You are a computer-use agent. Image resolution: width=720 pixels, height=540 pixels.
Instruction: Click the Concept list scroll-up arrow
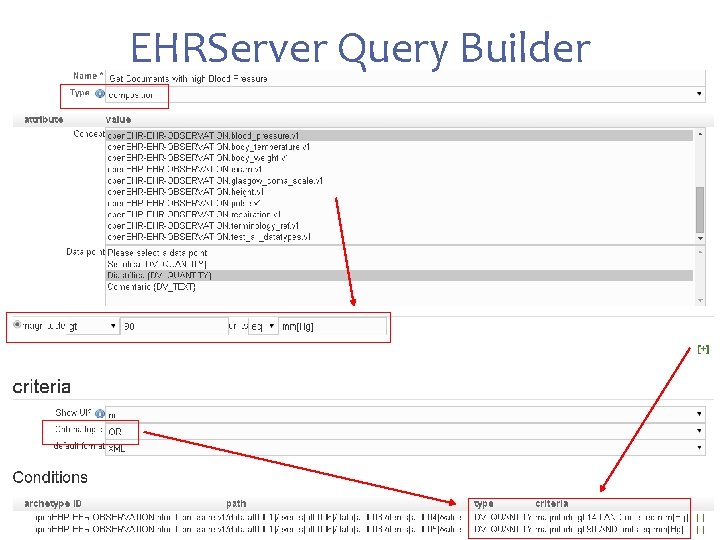(700, 134)
